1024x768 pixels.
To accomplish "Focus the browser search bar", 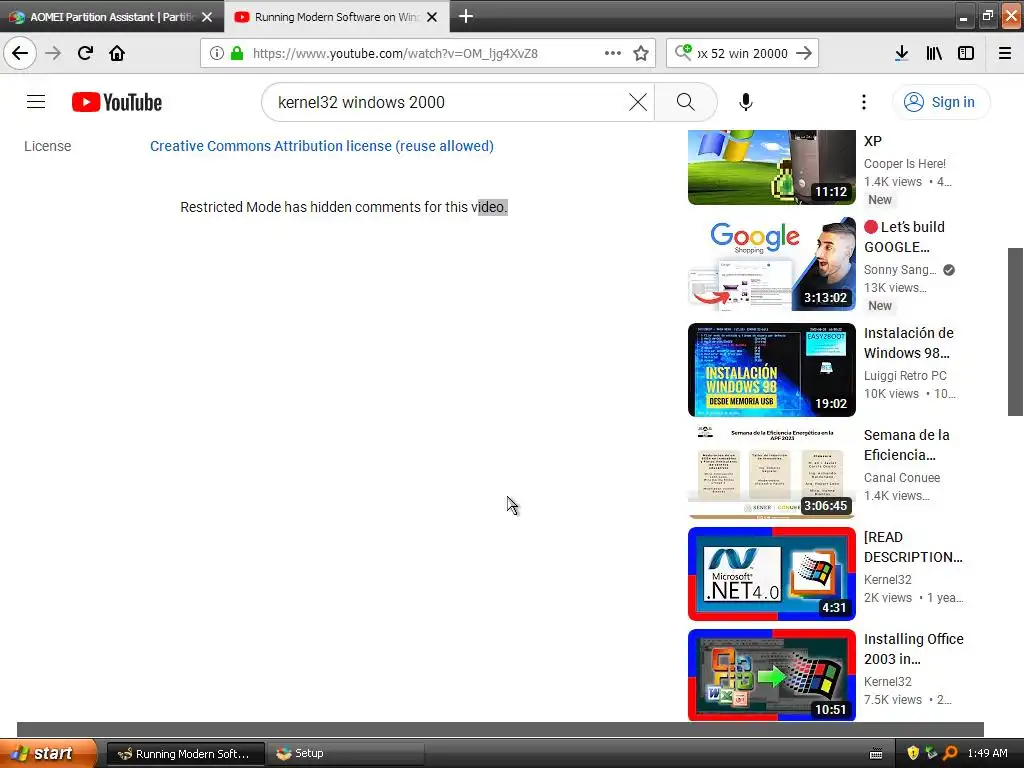I will (x=743, y=53).
